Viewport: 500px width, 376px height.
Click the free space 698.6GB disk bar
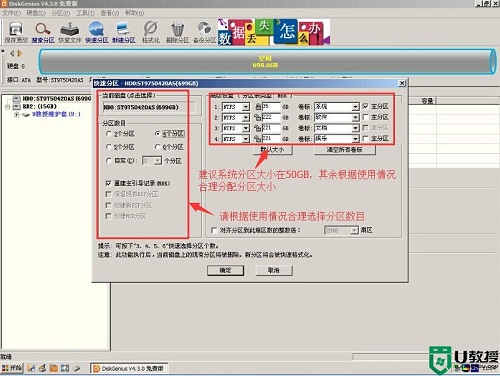(267, 62)
